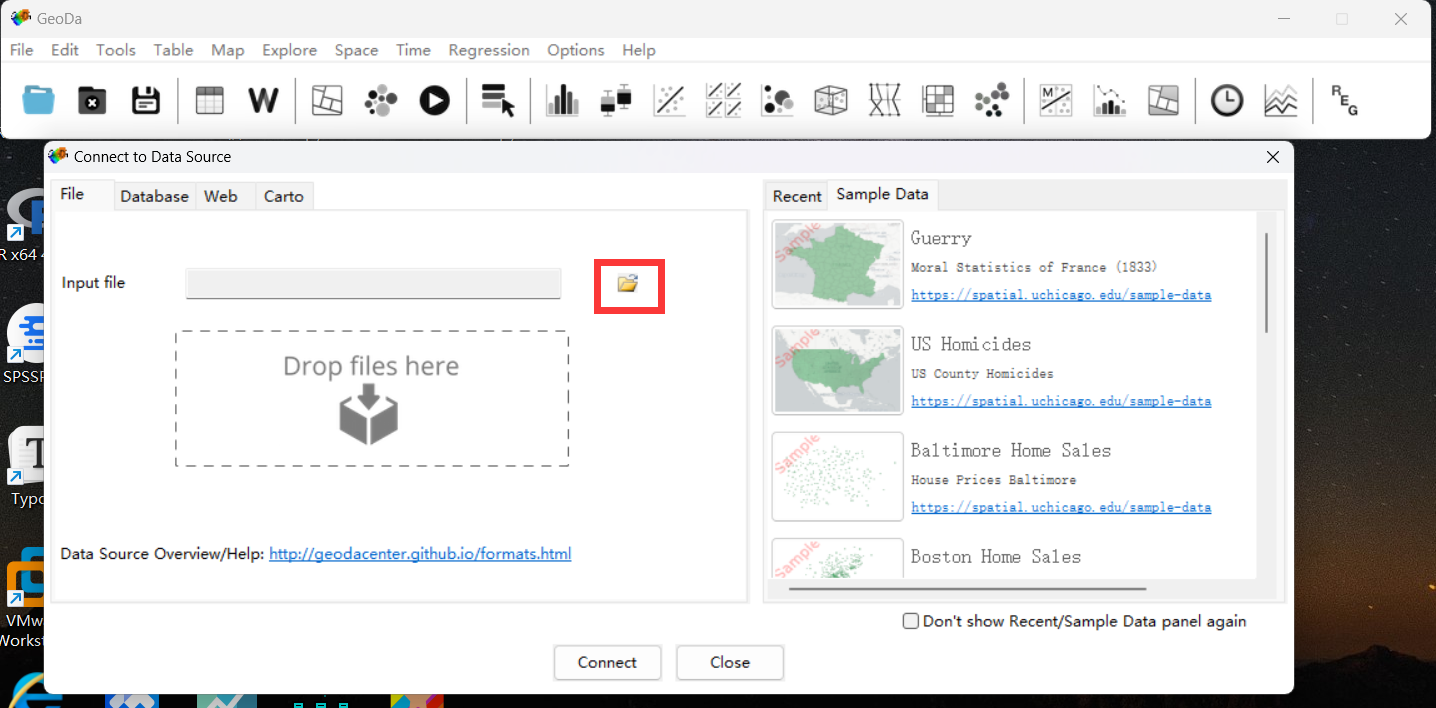Open the Category Editor cursor icon
The width and height of the screenshot is (1436, 708).
tap(498, 100)
